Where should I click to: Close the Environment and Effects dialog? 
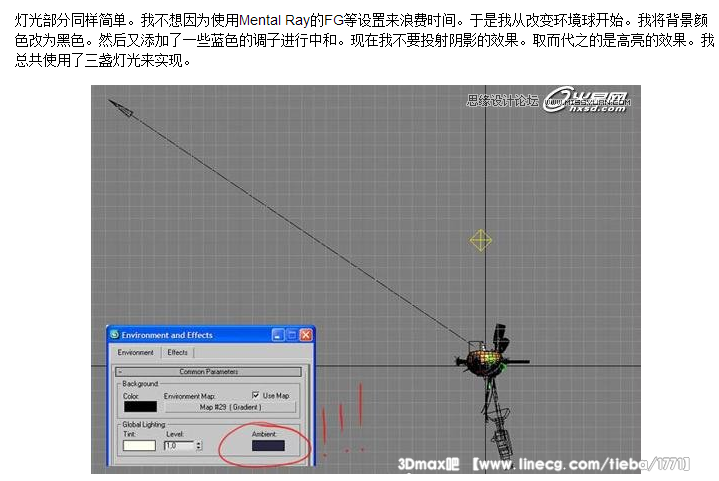(x=306, y=335)
